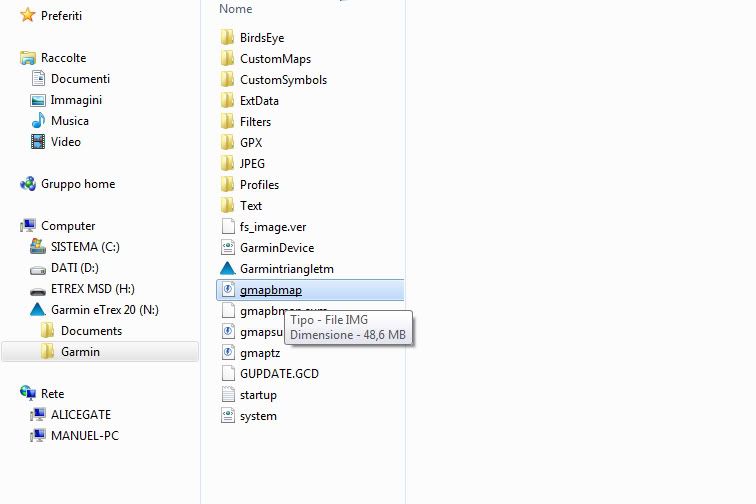The width and height of the screenshot is (756, 504).
Task: Click the system file icon
Action: click(x=228, y=415)
